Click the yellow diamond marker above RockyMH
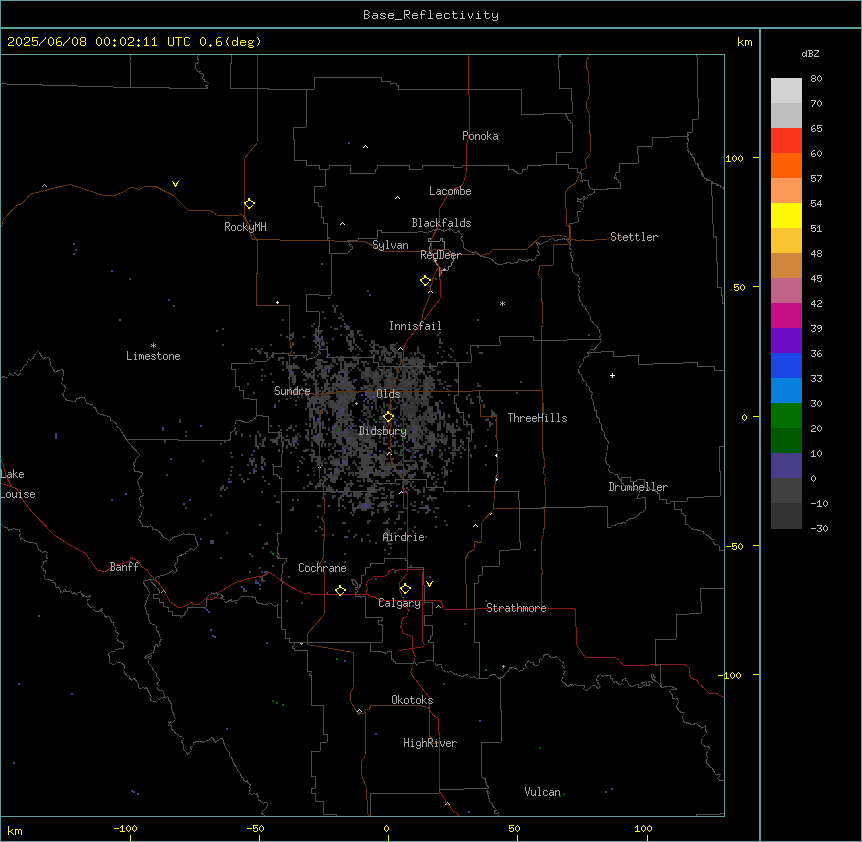The height and width of the screenshot is (842, 862). pyautogui.click(x=249, y=204)
